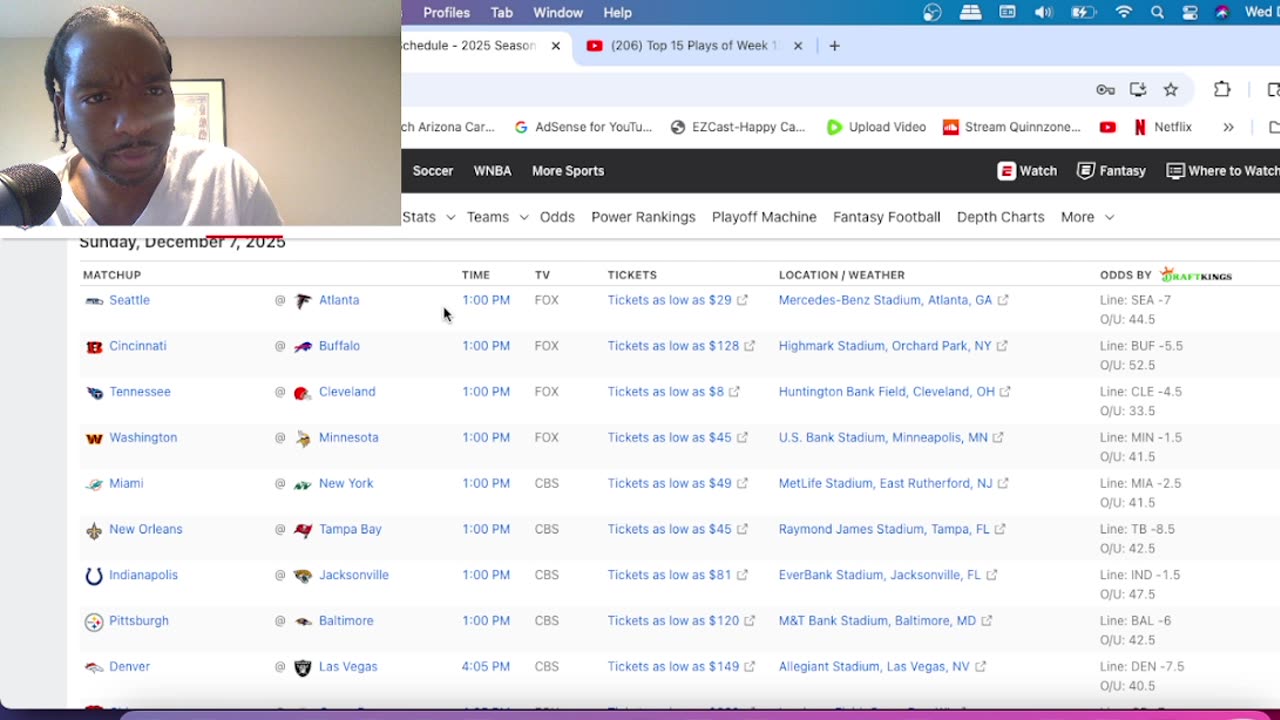Open the Stream Quinnzone SoundCloud bookmark
This screenshot has width=1280, height=720.
coord(1012,127)
